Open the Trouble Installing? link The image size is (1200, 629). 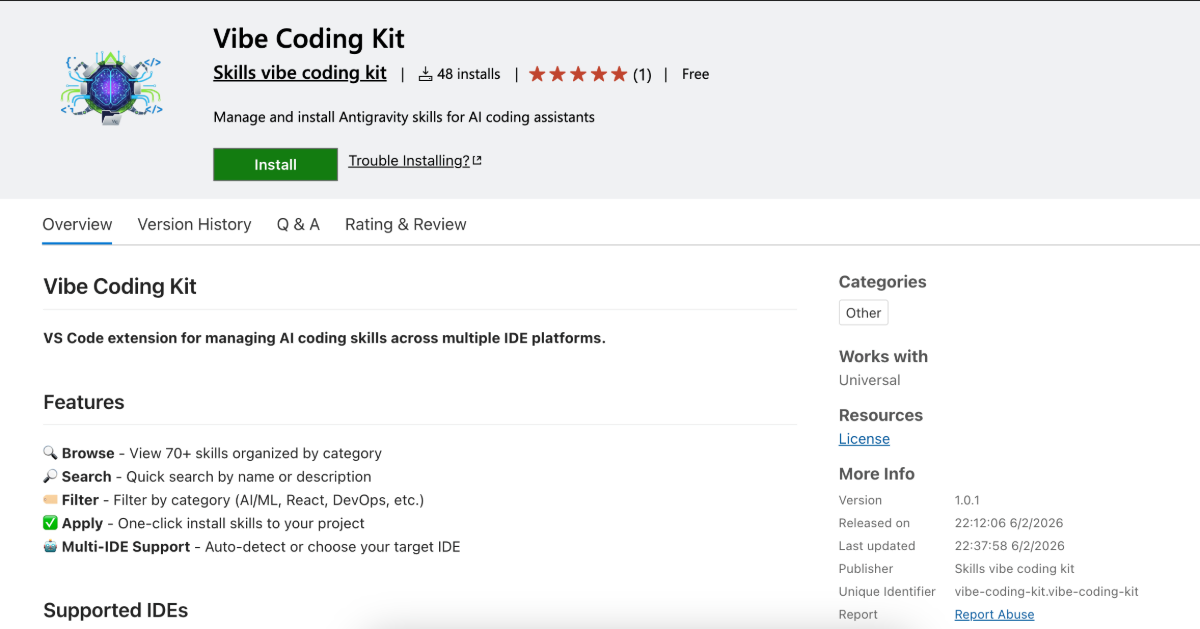(x=409, y=161)
